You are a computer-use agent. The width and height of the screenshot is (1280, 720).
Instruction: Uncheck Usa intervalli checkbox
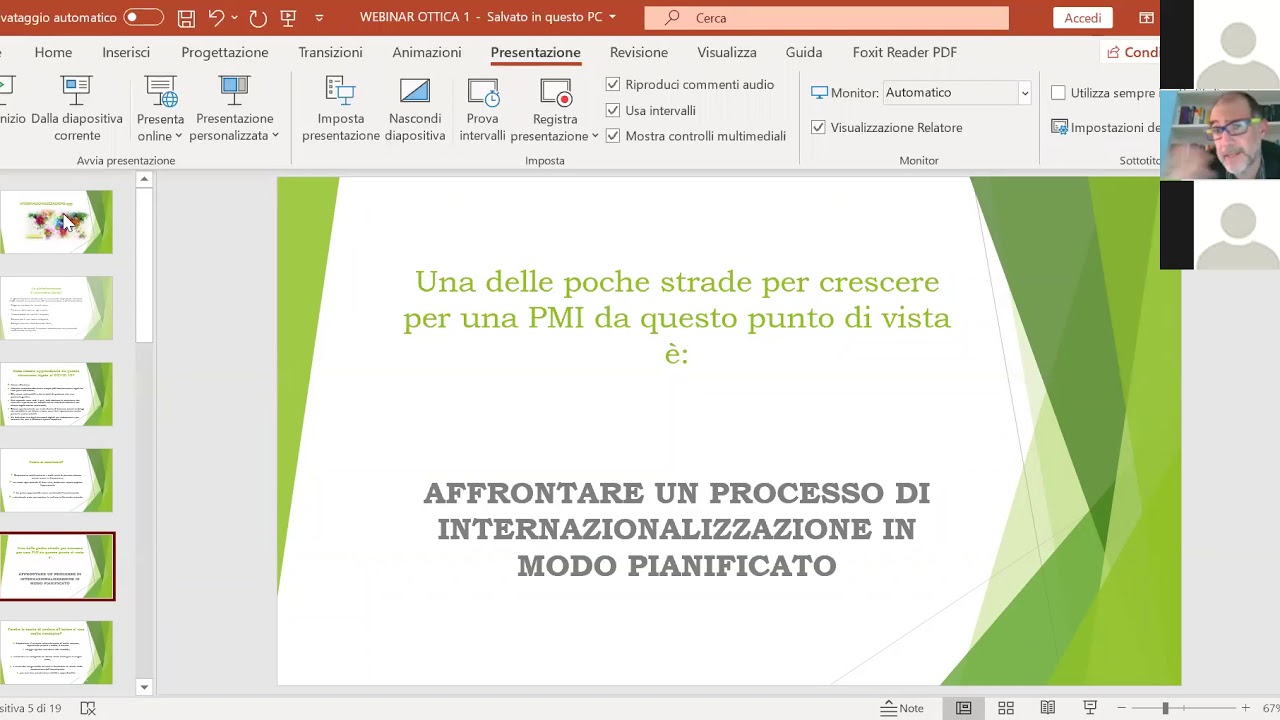coord(613,111)
